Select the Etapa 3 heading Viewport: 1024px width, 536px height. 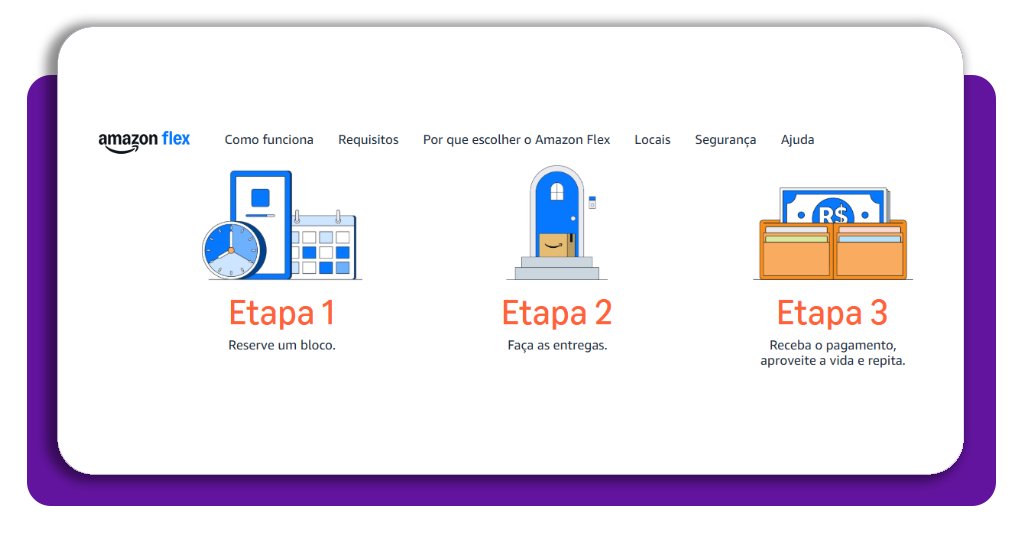pyautogui.click(x=833, y=313)
